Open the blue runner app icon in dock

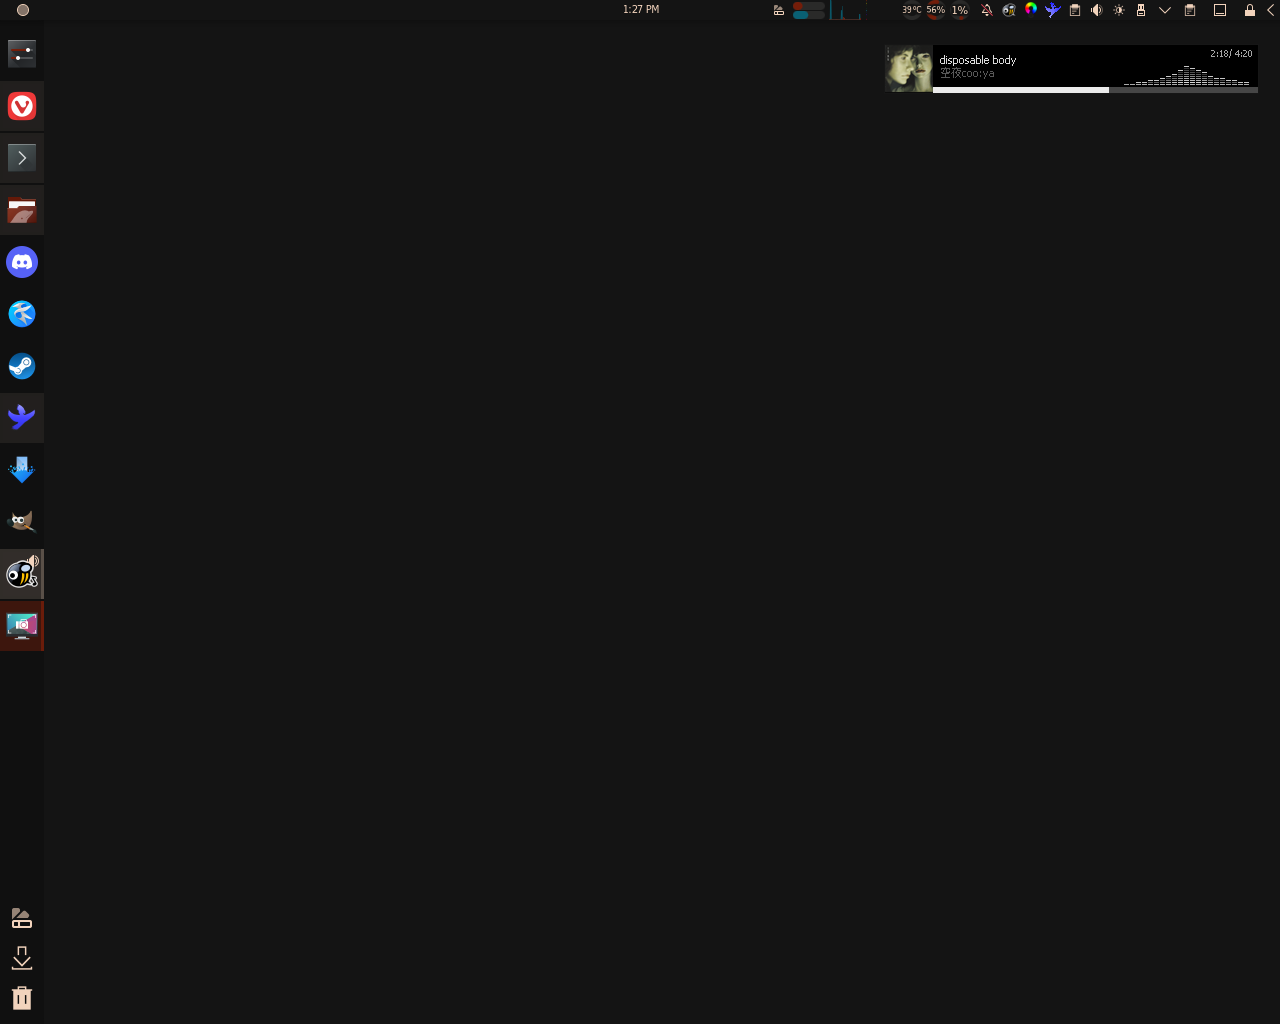pyautogui.click(x=22, y=314)
